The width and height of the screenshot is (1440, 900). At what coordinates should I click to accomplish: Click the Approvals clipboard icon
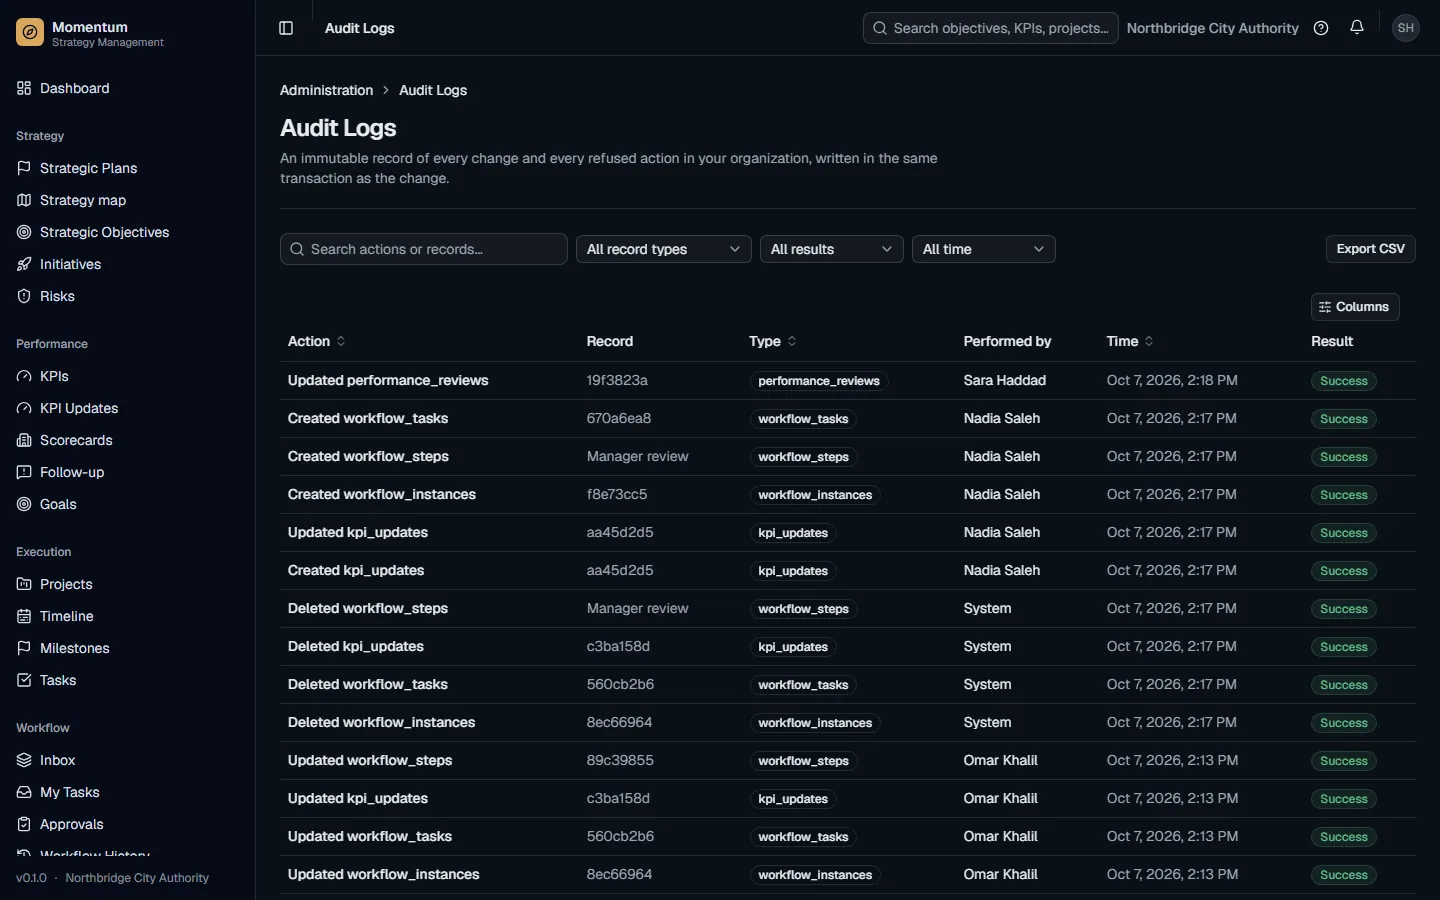click(24, 824)
